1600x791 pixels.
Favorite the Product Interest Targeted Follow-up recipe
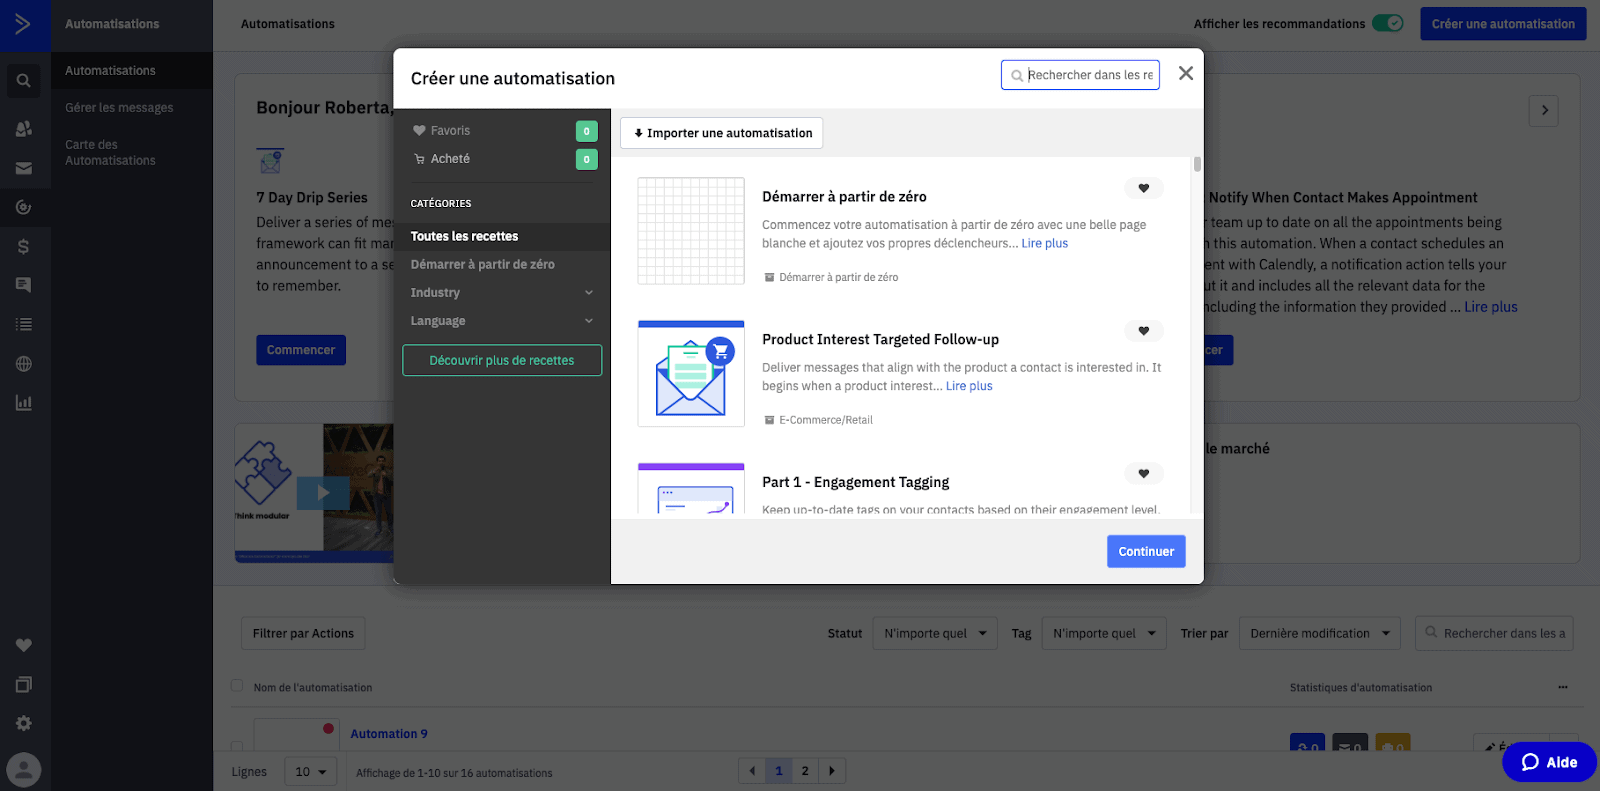click(1143, 331)
